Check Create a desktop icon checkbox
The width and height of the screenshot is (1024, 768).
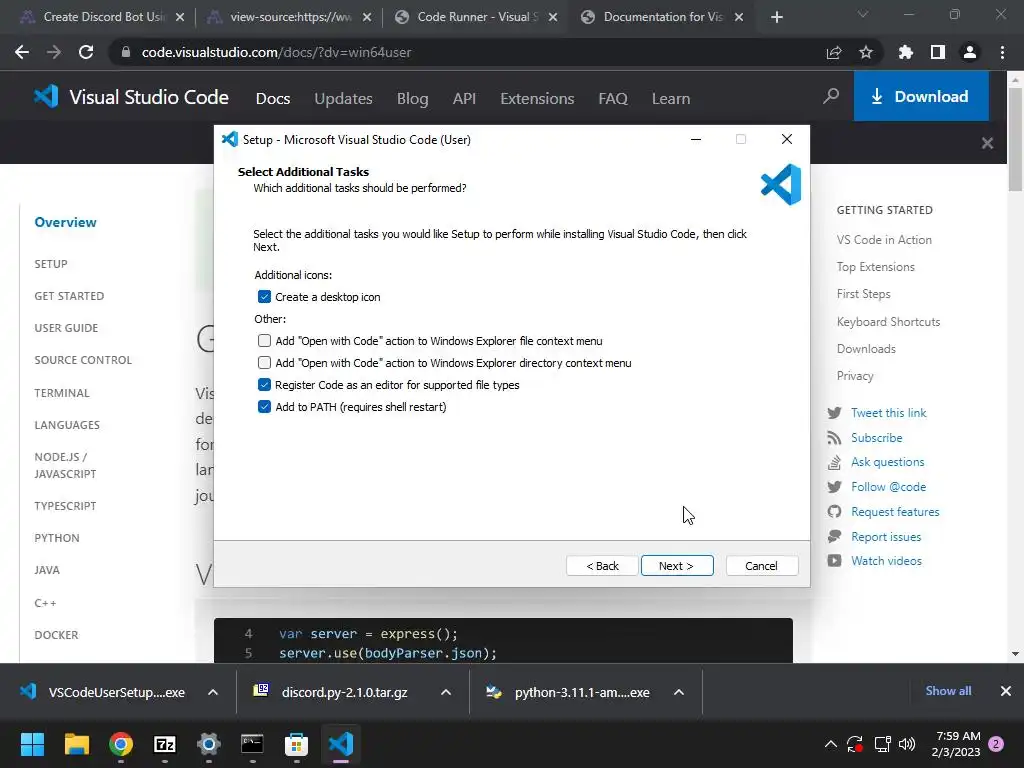[264, 296]
